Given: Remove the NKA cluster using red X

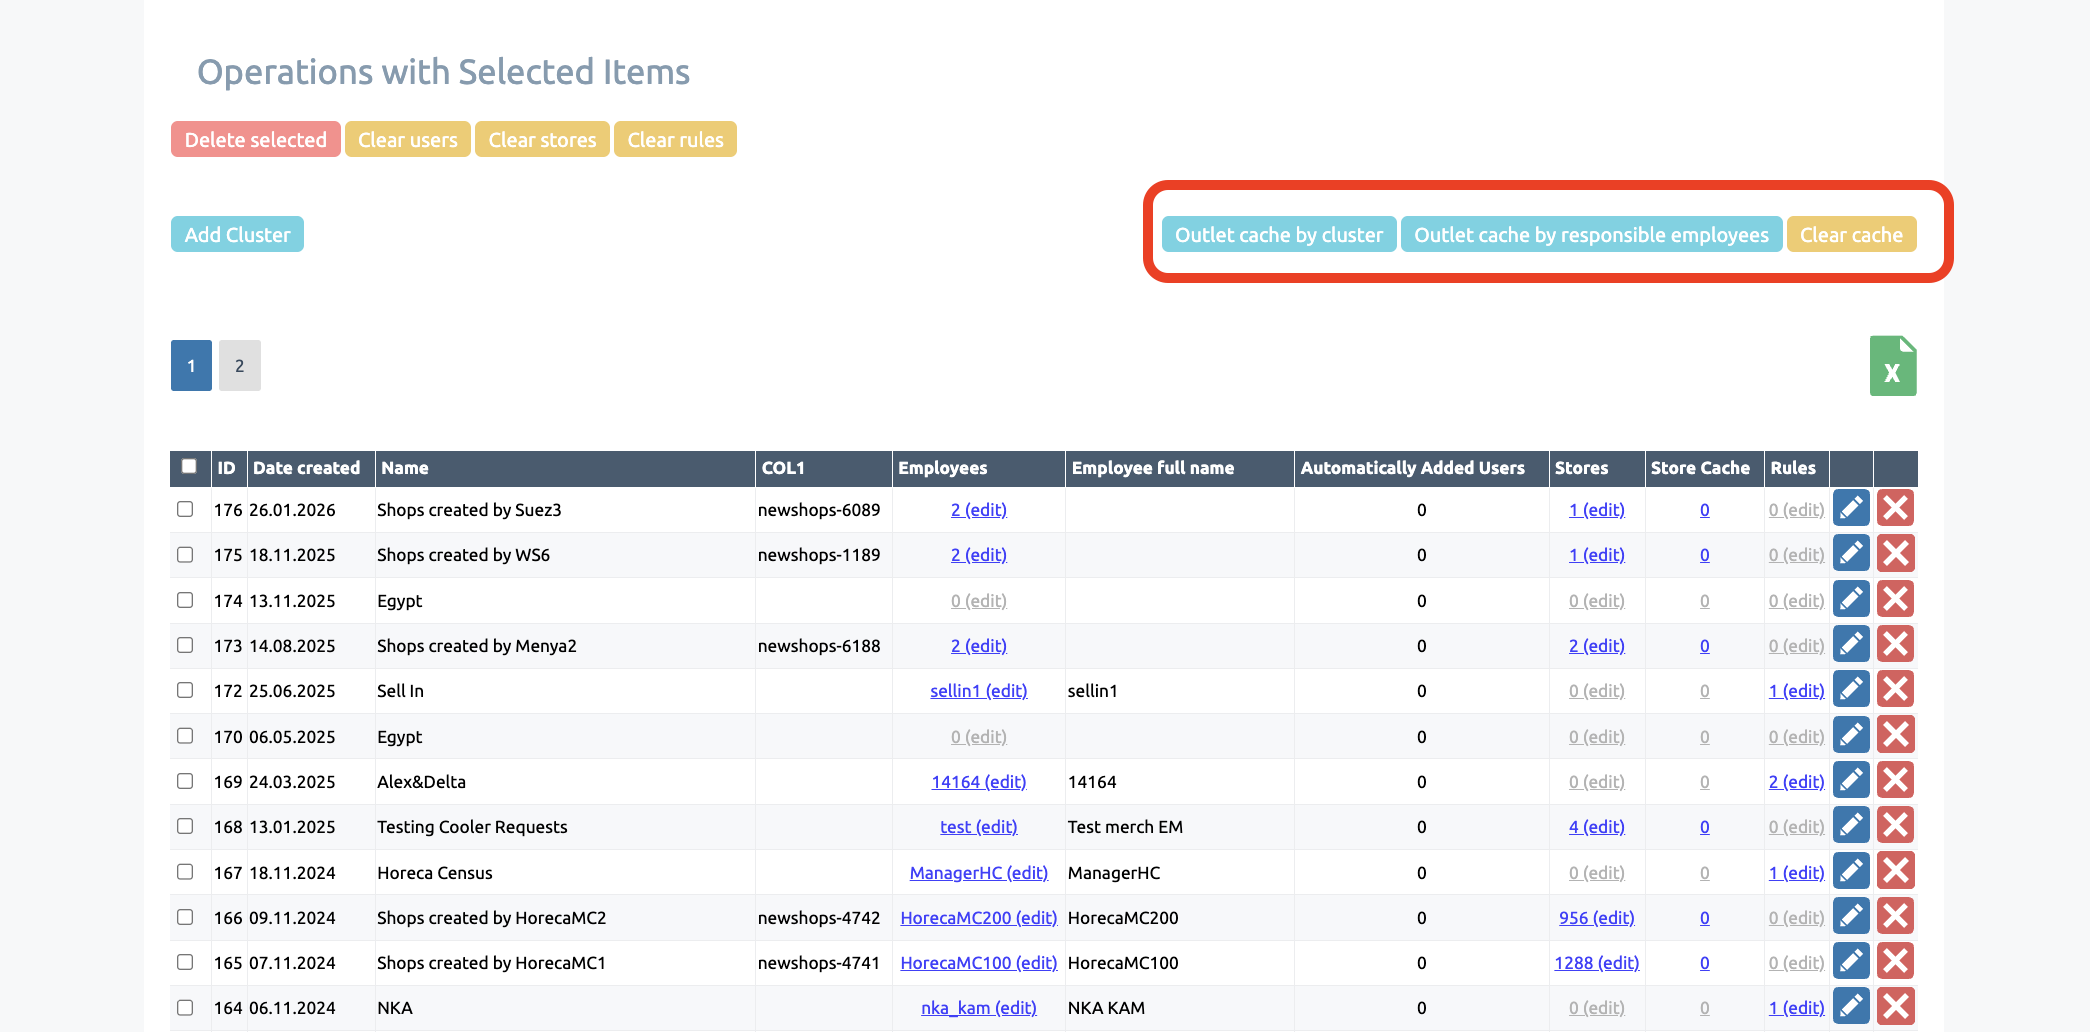Looking at the screenshot, I should (1895, 1007).
